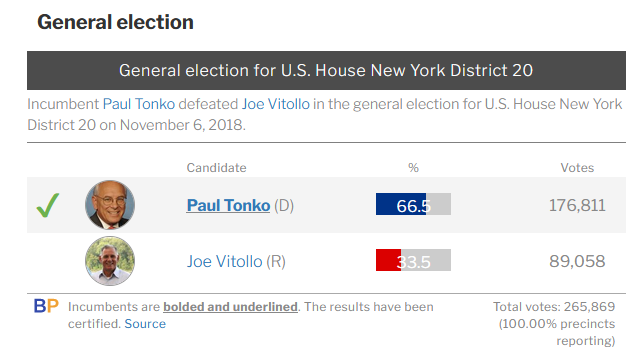
Task: Click the Votes column header
Action: (x=577, y=168)
